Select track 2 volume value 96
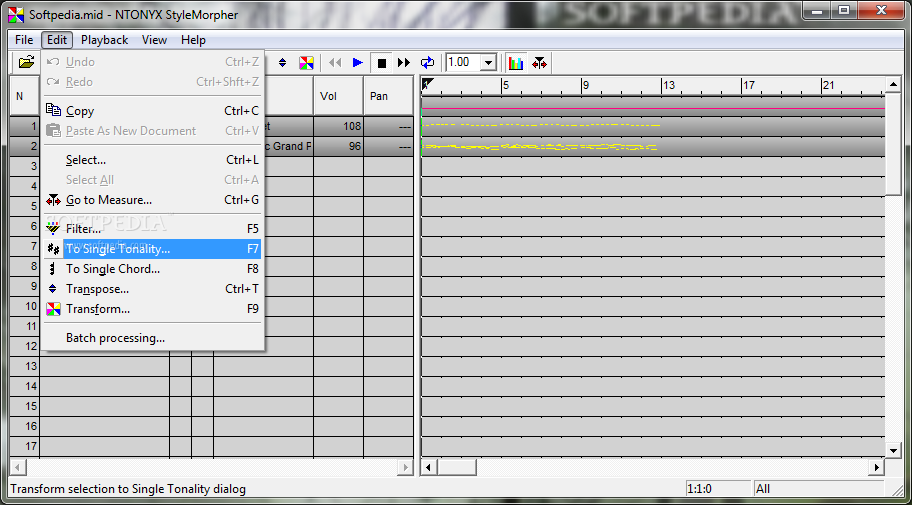Image resolution: width=912 pixels, height=505 pixels. (339, 147)
